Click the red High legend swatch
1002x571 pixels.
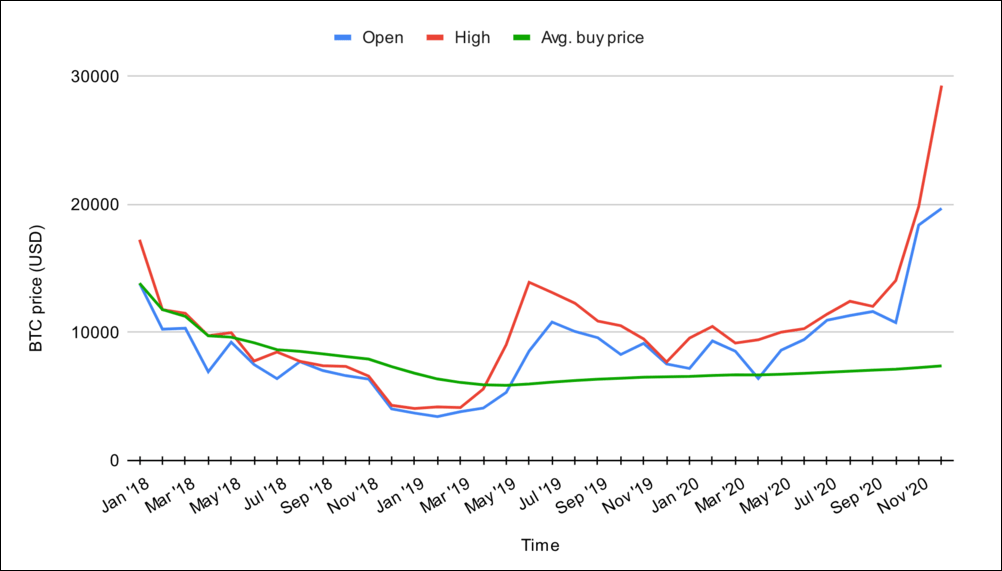pyautogui.click(x=434, y=38)
